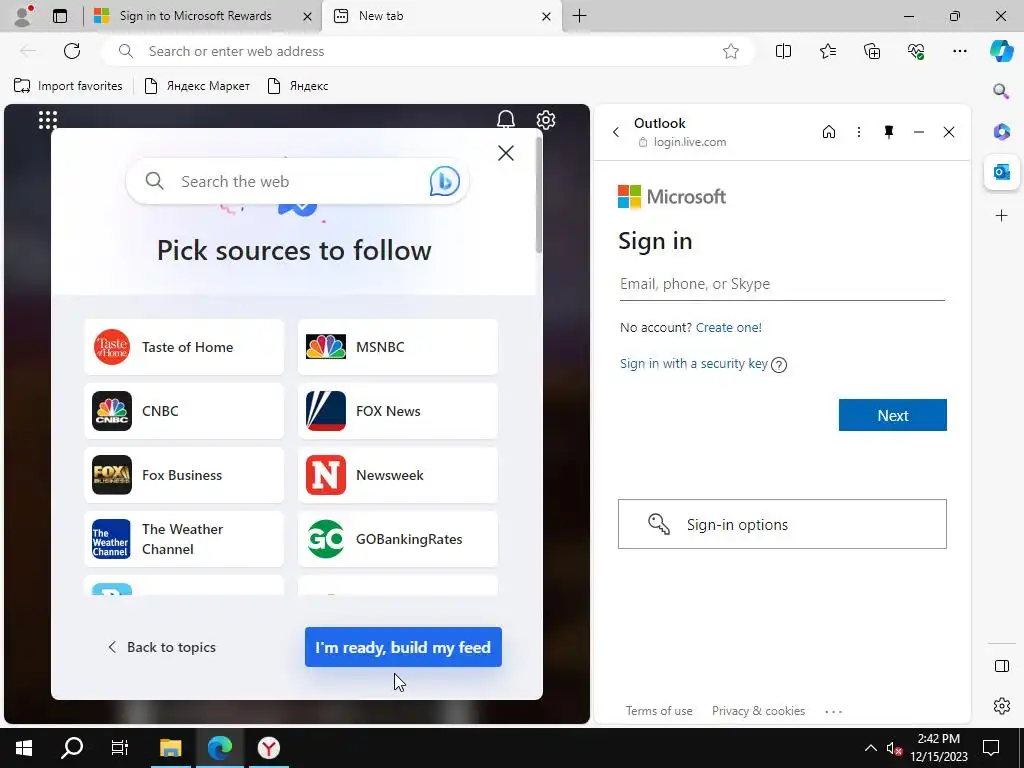
Task: Open Edge Settings and more menu
Action: [959, 51]
